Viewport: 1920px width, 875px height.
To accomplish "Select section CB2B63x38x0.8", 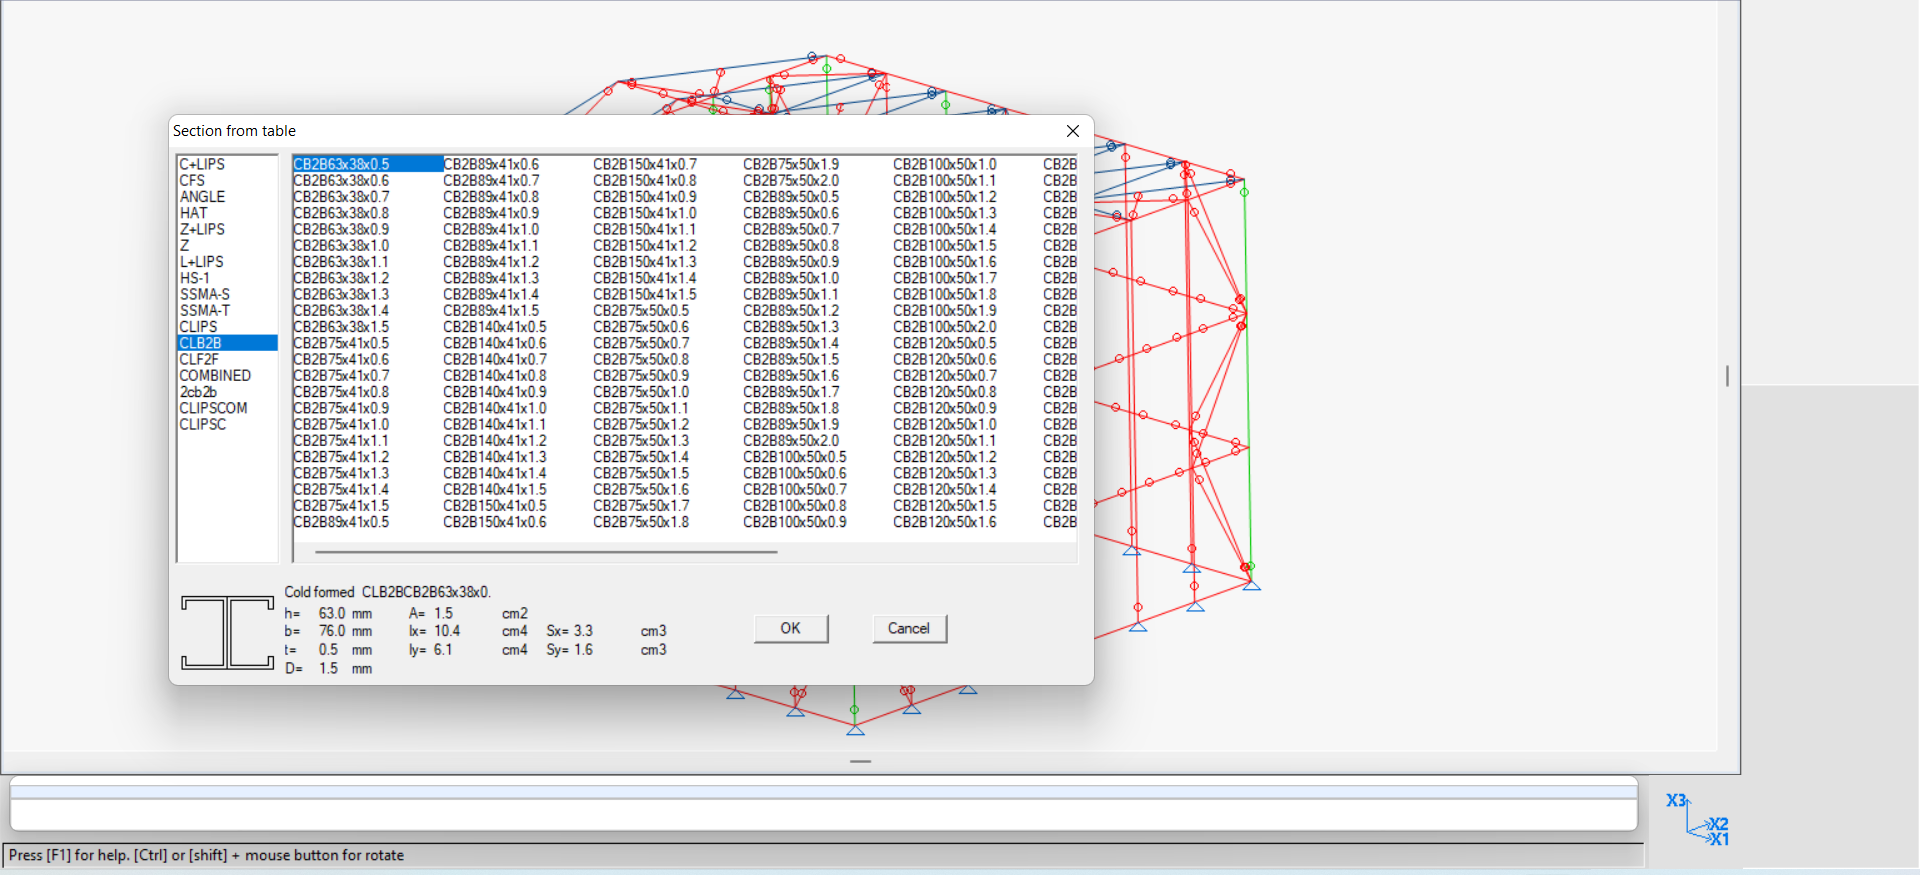I will click(341, 213).
